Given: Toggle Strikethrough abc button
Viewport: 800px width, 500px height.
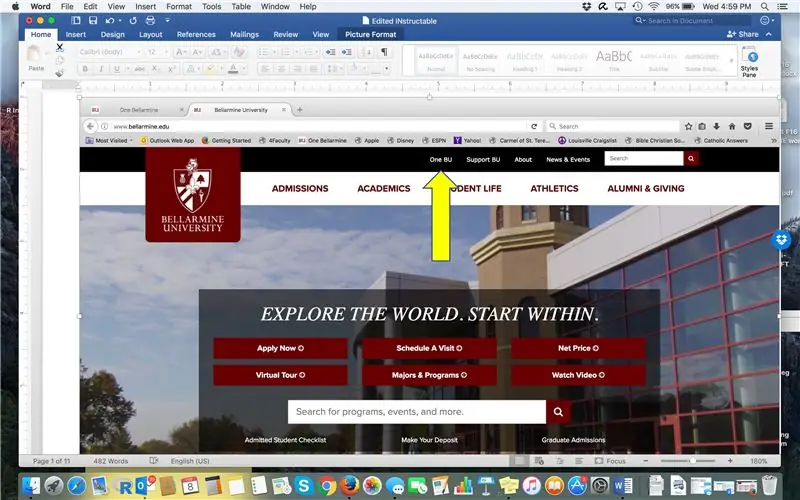Looking at the screenshot, I should click(139, 68).
